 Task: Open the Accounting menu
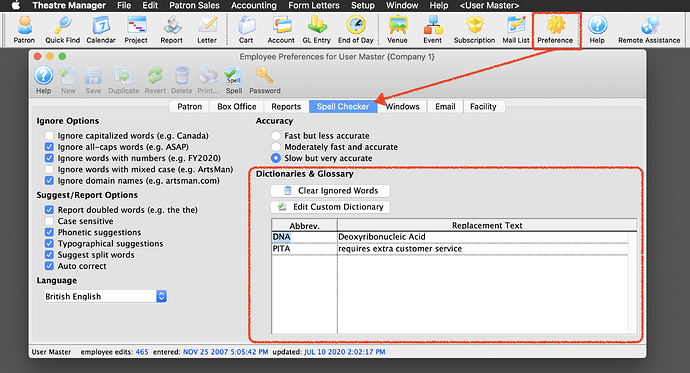point(254,5)
